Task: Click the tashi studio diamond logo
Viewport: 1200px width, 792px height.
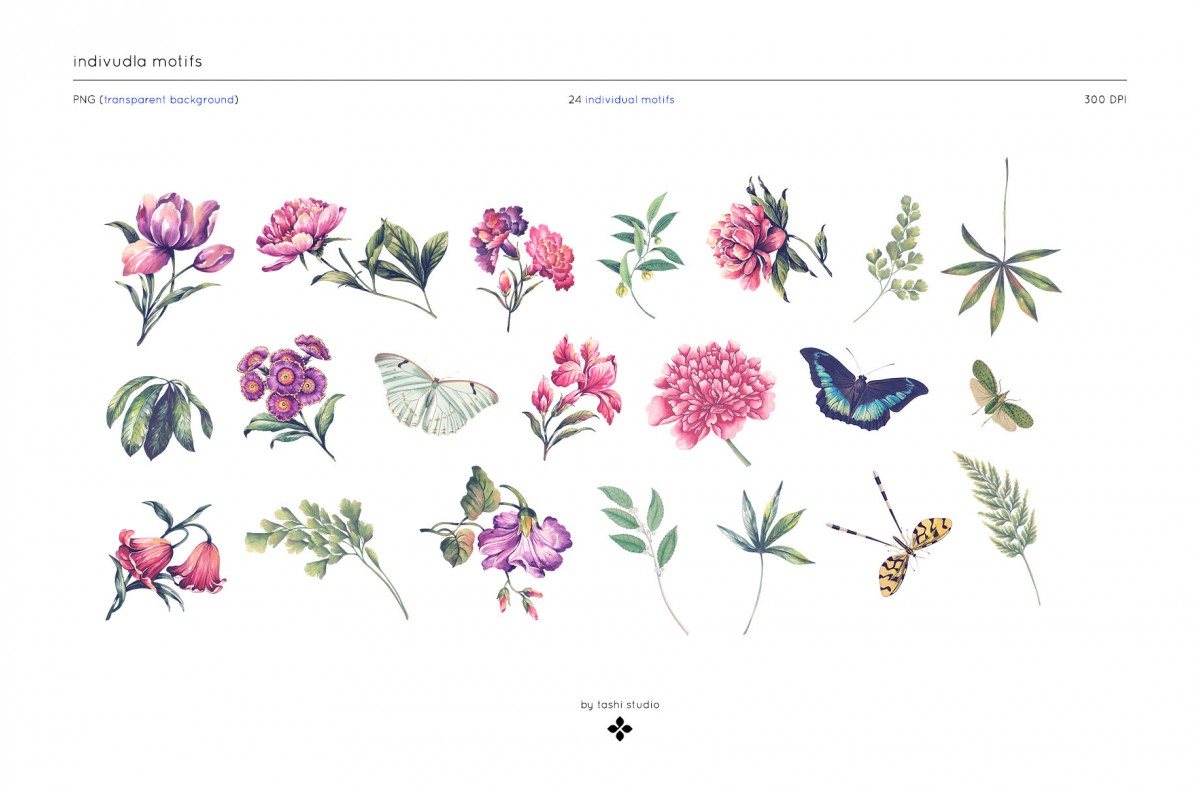Action: pos(620,729)
